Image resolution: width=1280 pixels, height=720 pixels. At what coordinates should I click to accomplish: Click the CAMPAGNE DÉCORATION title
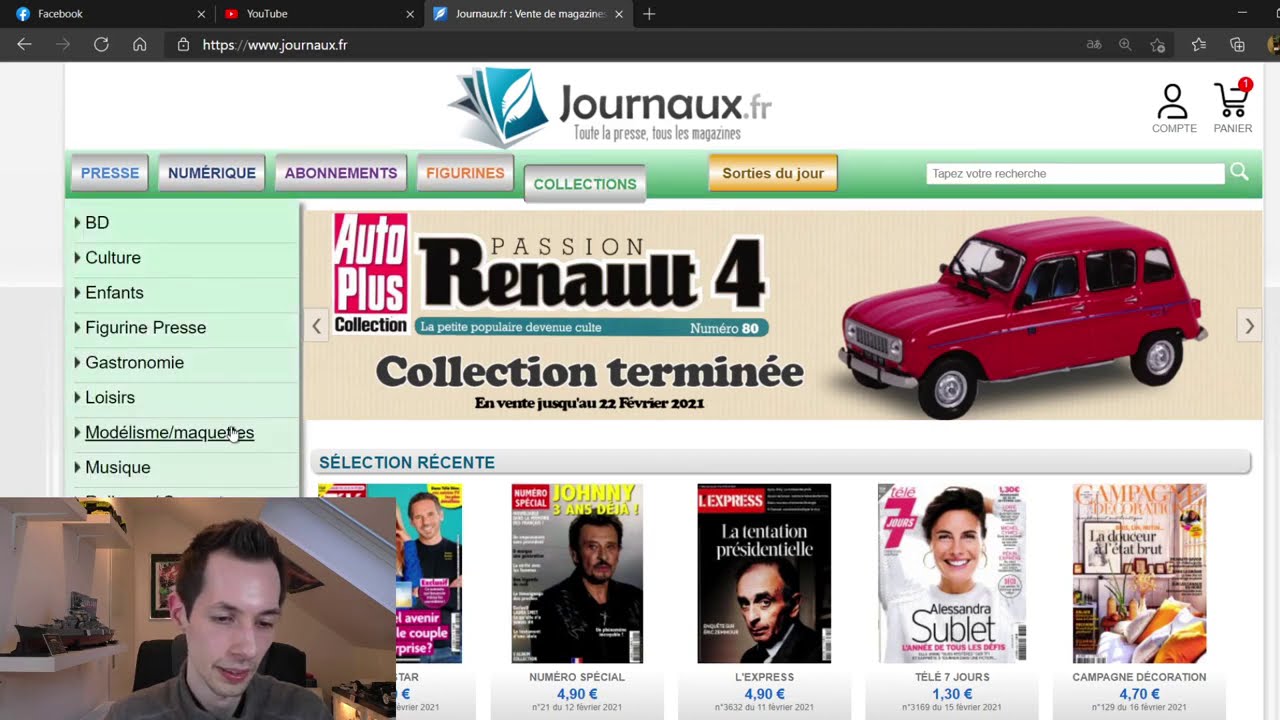click(1139, 677)
